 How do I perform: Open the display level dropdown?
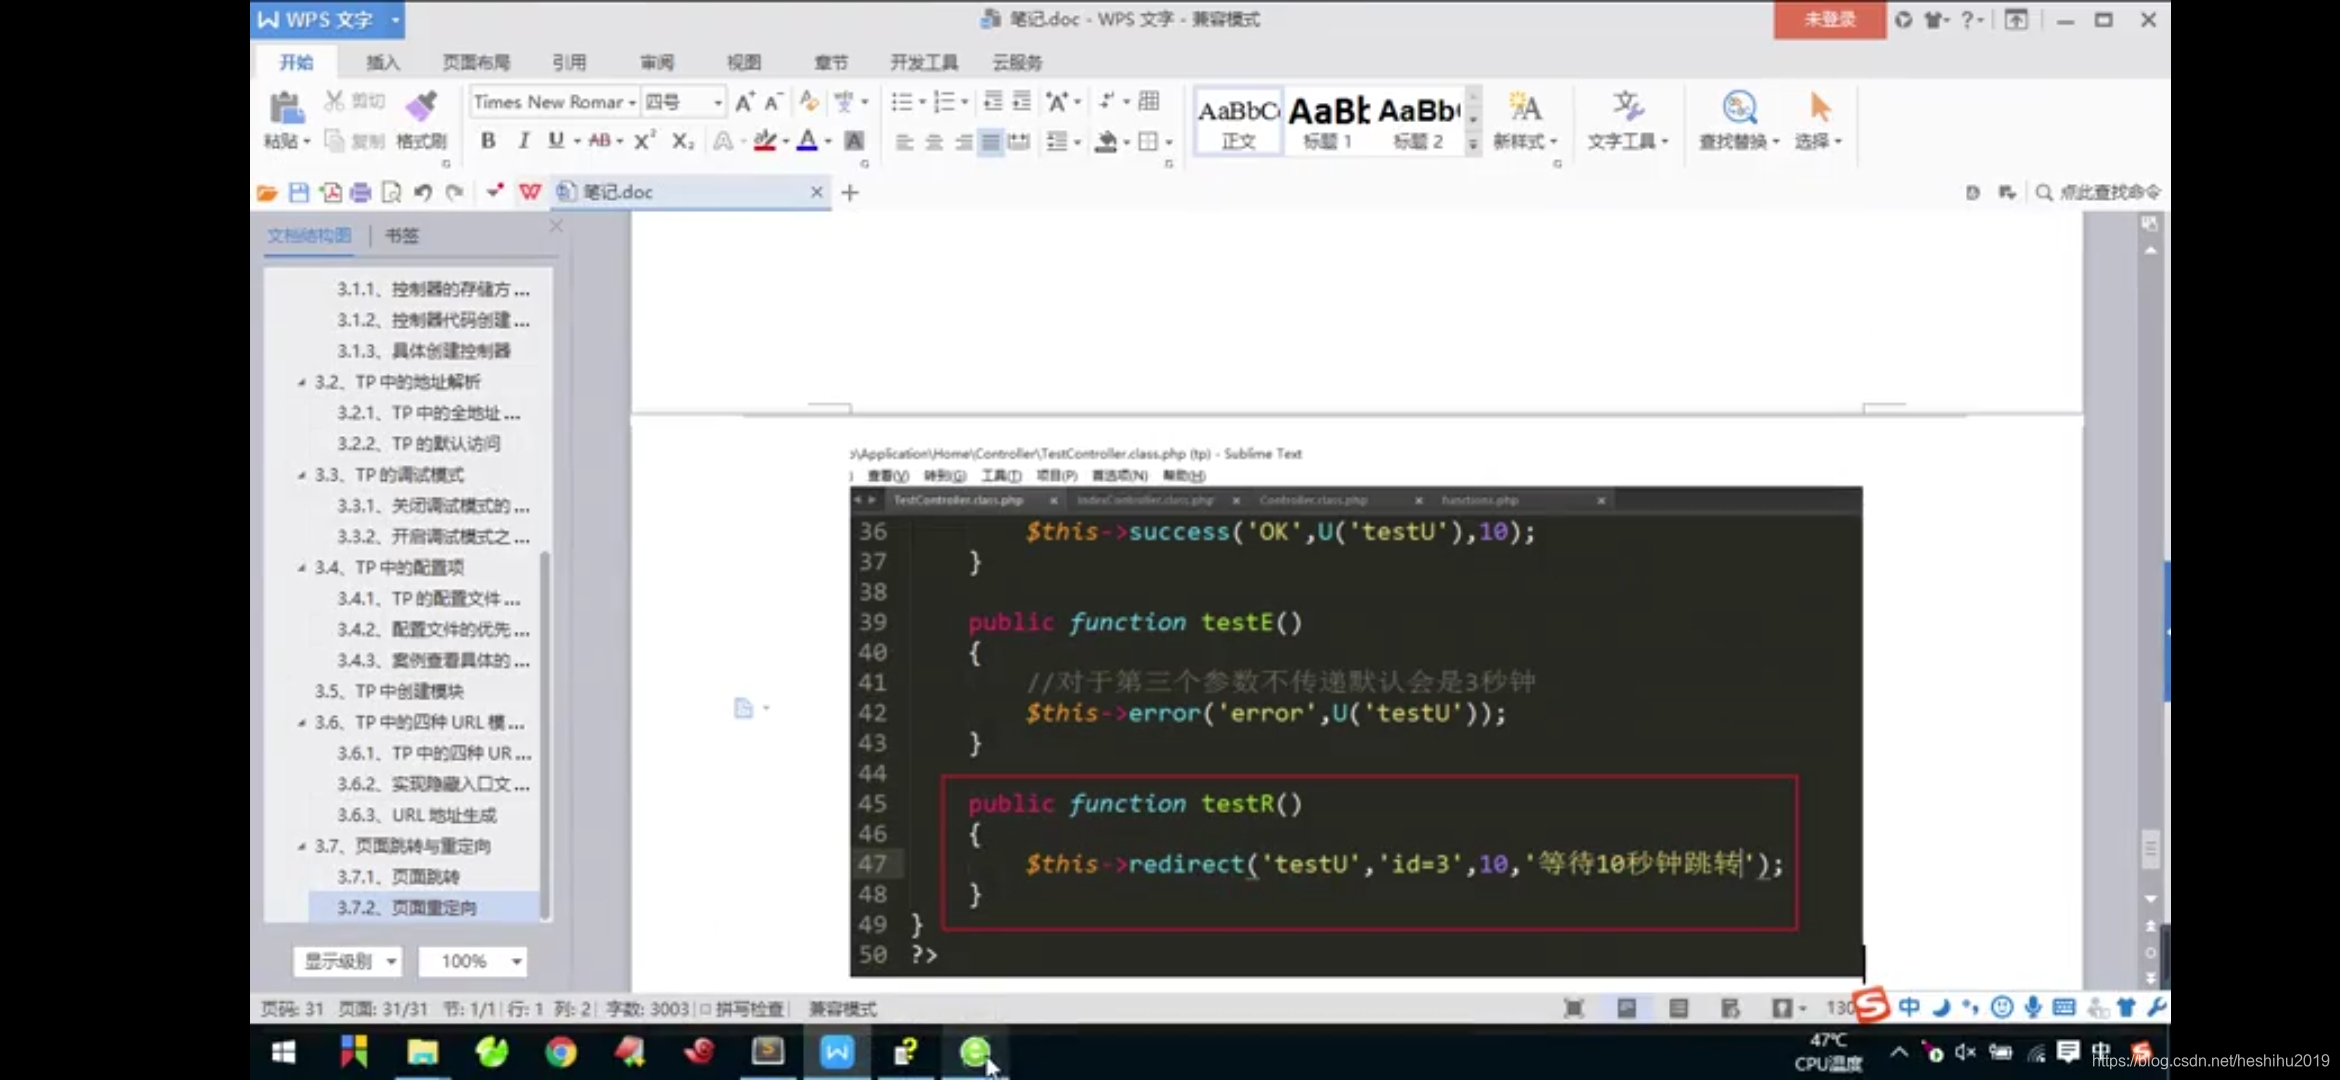[347, 961]
